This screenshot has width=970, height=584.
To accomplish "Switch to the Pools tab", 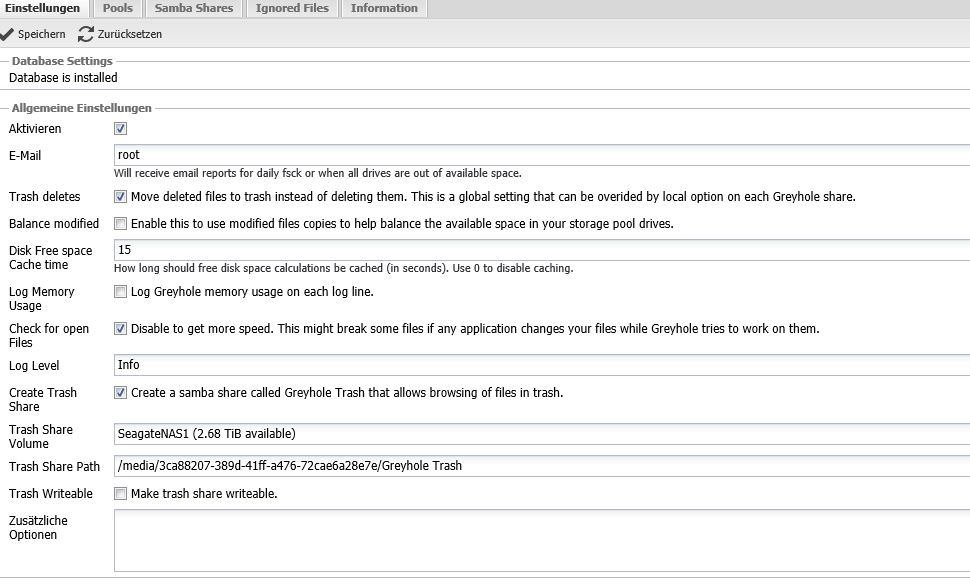I will click(x=118, y=8).
